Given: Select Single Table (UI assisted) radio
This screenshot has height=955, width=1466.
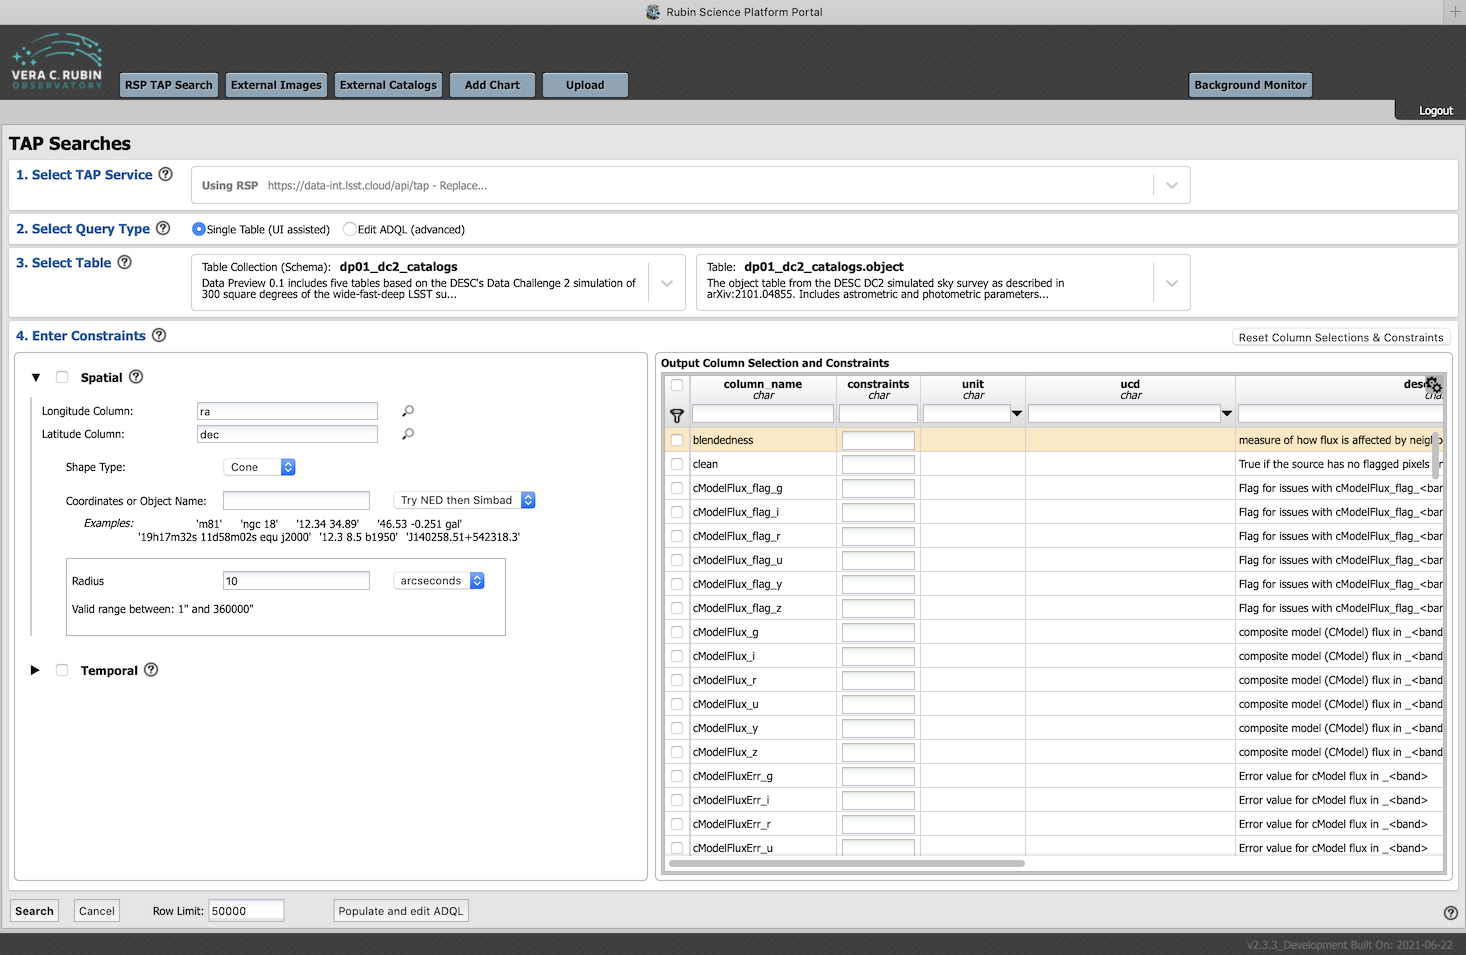Looking at the screenshot, I should point(199,229).
